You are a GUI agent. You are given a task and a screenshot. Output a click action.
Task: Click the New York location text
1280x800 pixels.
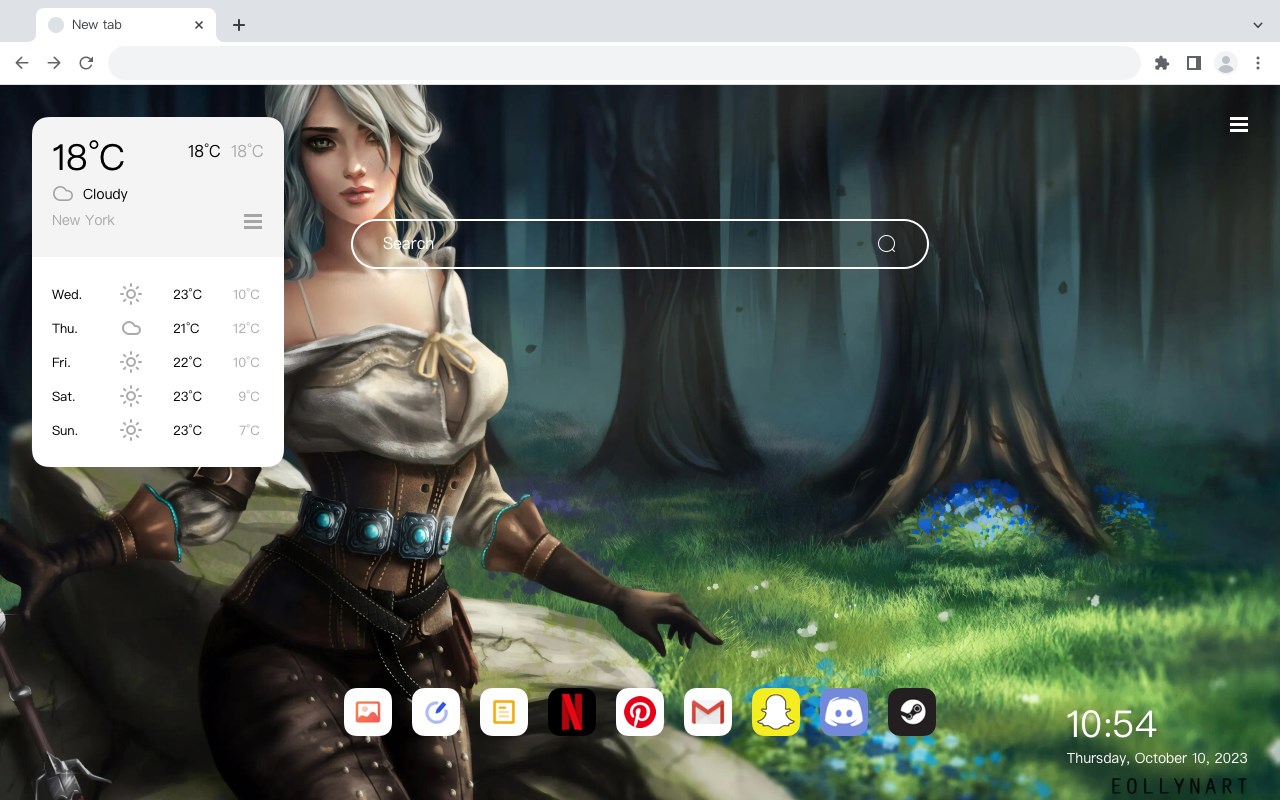coord(83,220)
